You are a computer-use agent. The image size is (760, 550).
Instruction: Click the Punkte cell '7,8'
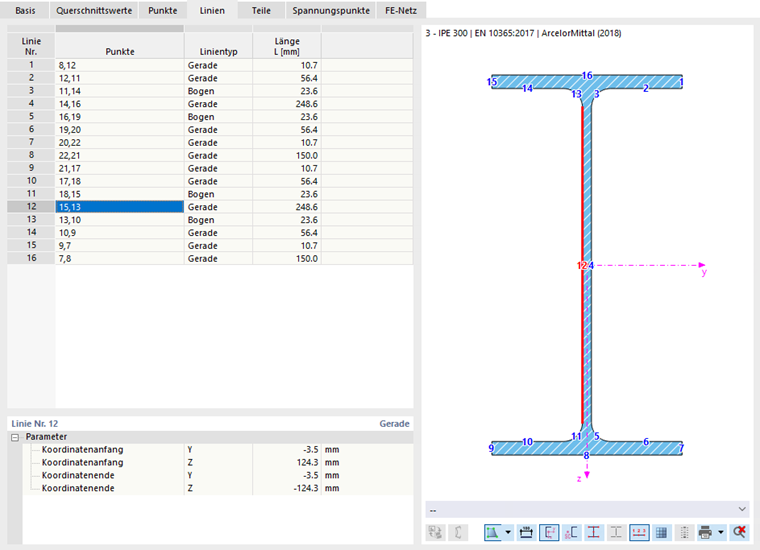tap(120, 258)
